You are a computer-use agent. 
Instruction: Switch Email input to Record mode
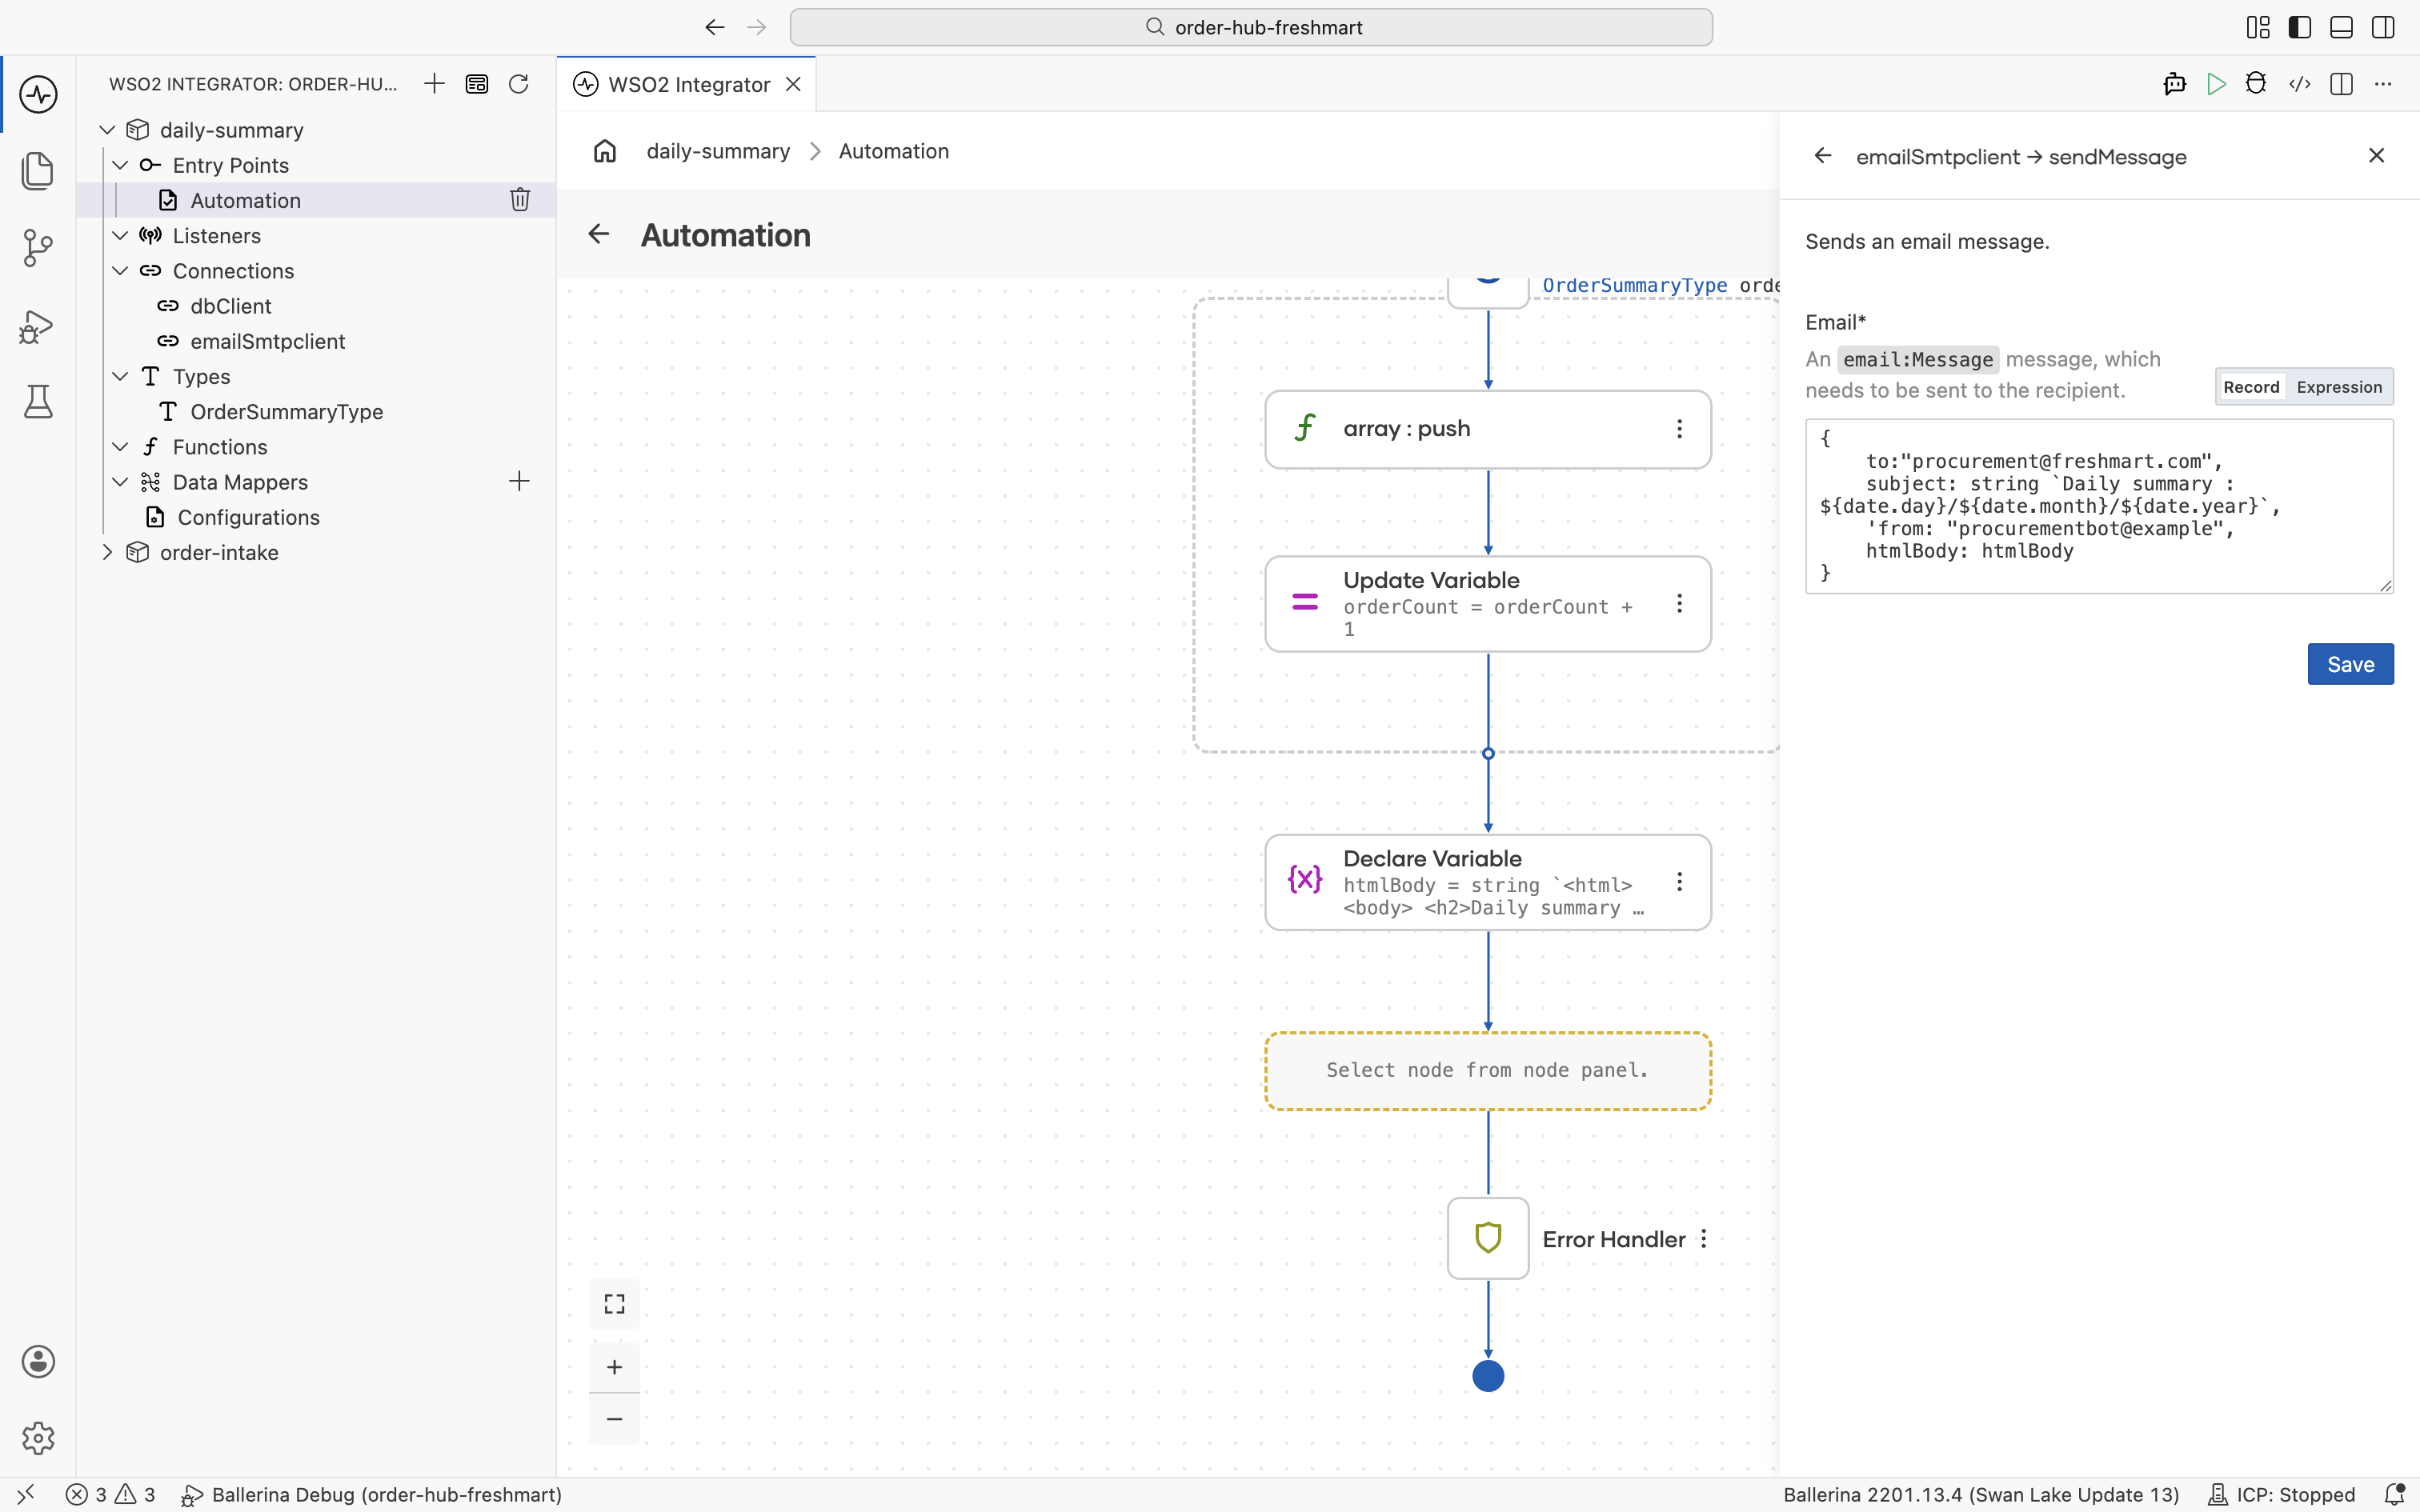click(x=2251, y=387)
